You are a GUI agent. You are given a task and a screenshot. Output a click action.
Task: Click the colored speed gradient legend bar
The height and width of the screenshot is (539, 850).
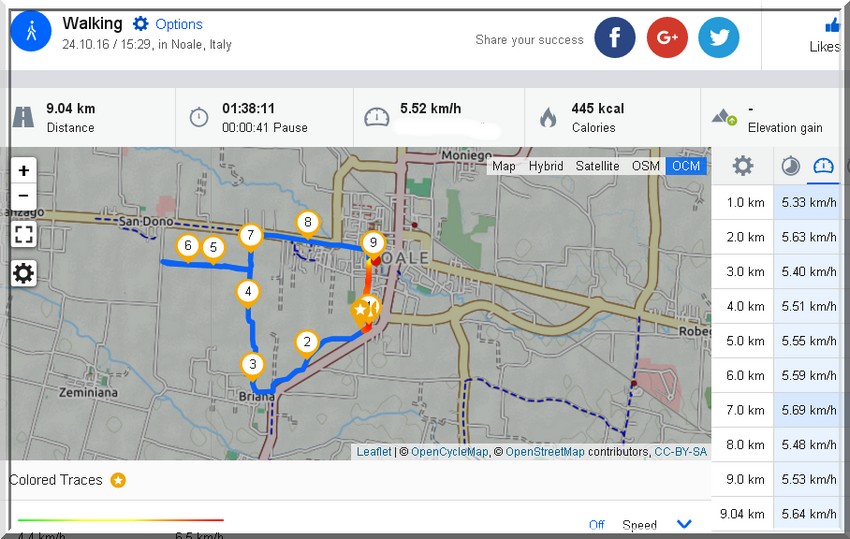point(120,520)
